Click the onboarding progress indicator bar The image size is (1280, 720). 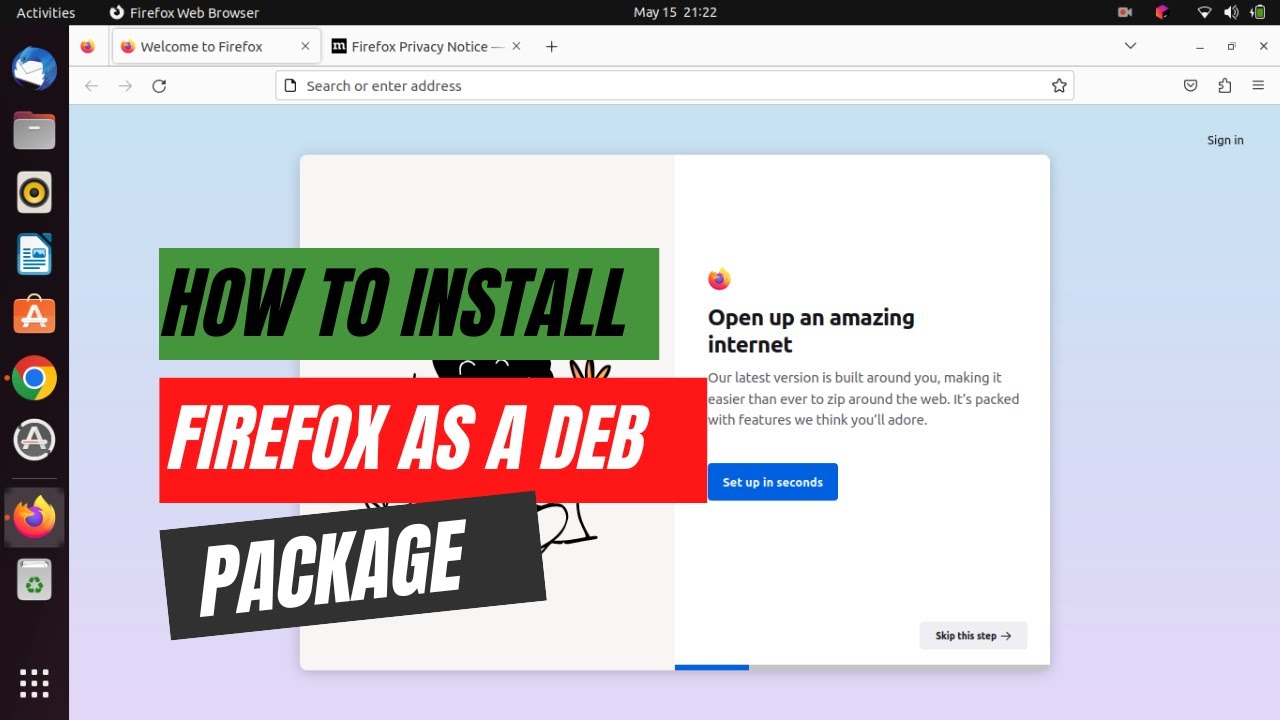point(862,667)
